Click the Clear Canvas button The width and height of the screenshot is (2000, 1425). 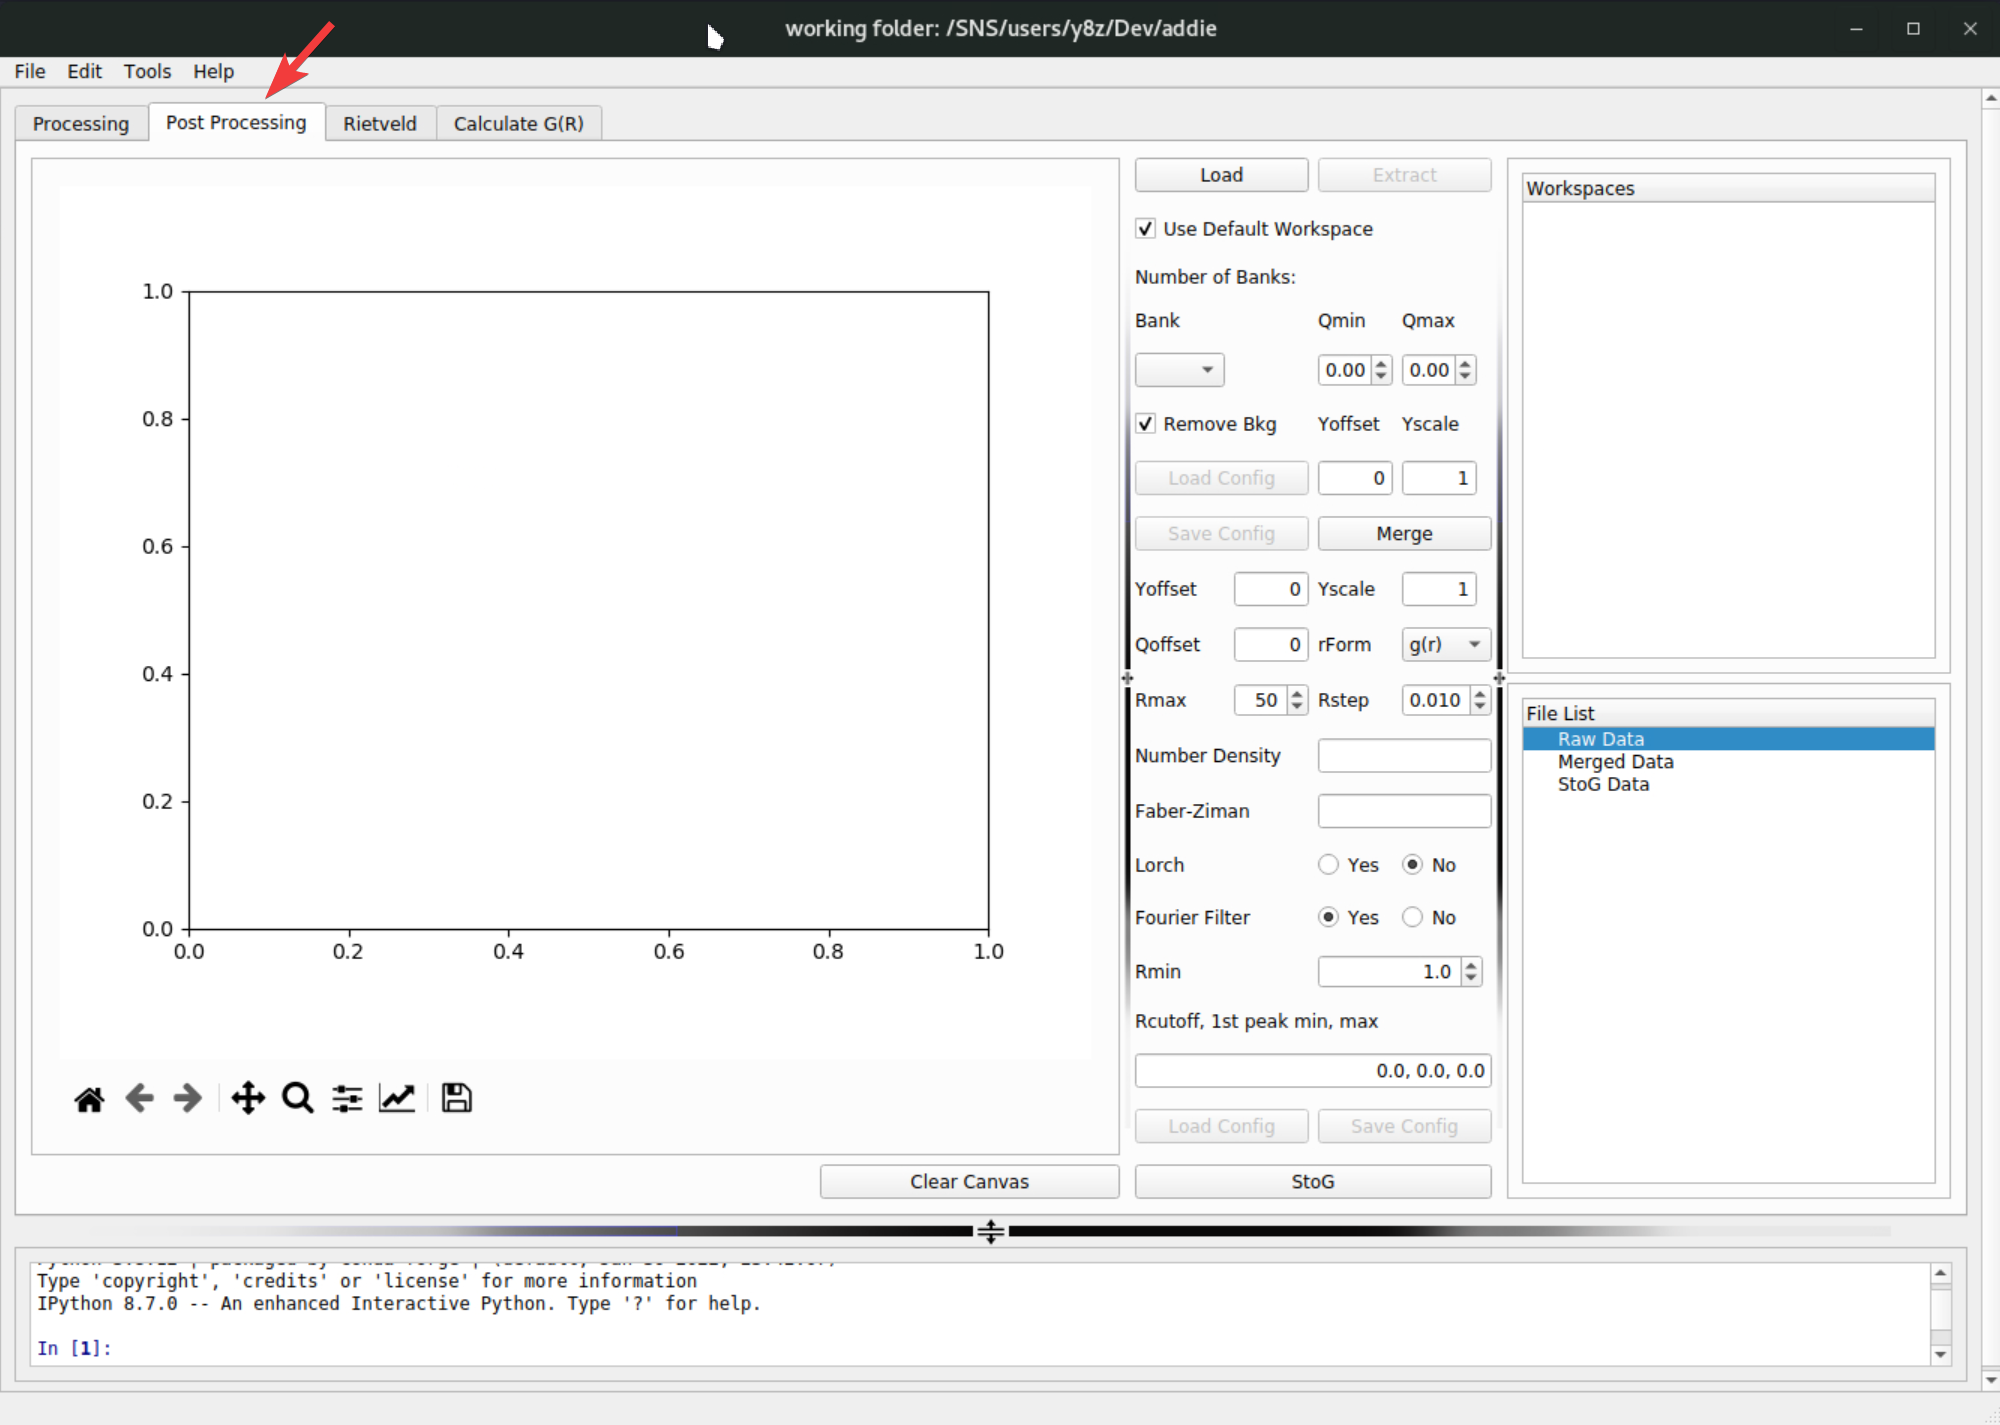968,1181
